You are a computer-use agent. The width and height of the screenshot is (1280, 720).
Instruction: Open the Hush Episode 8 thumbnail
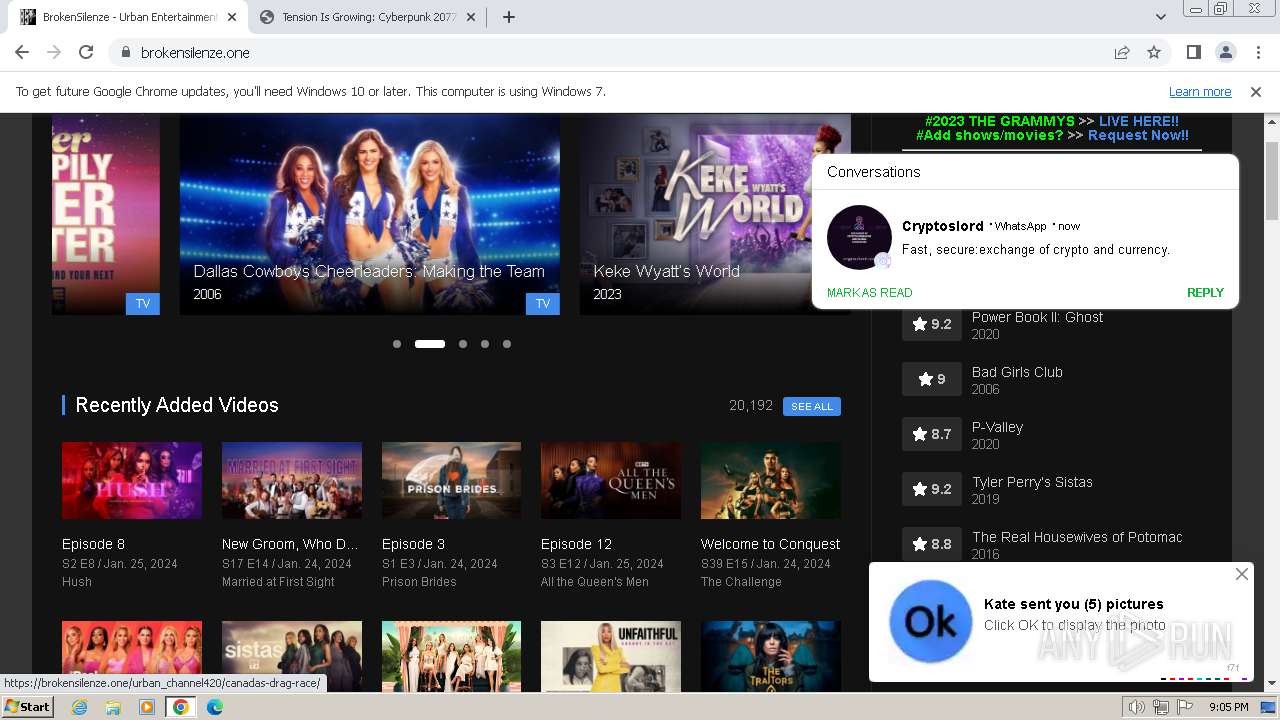[x=132, y=481]
